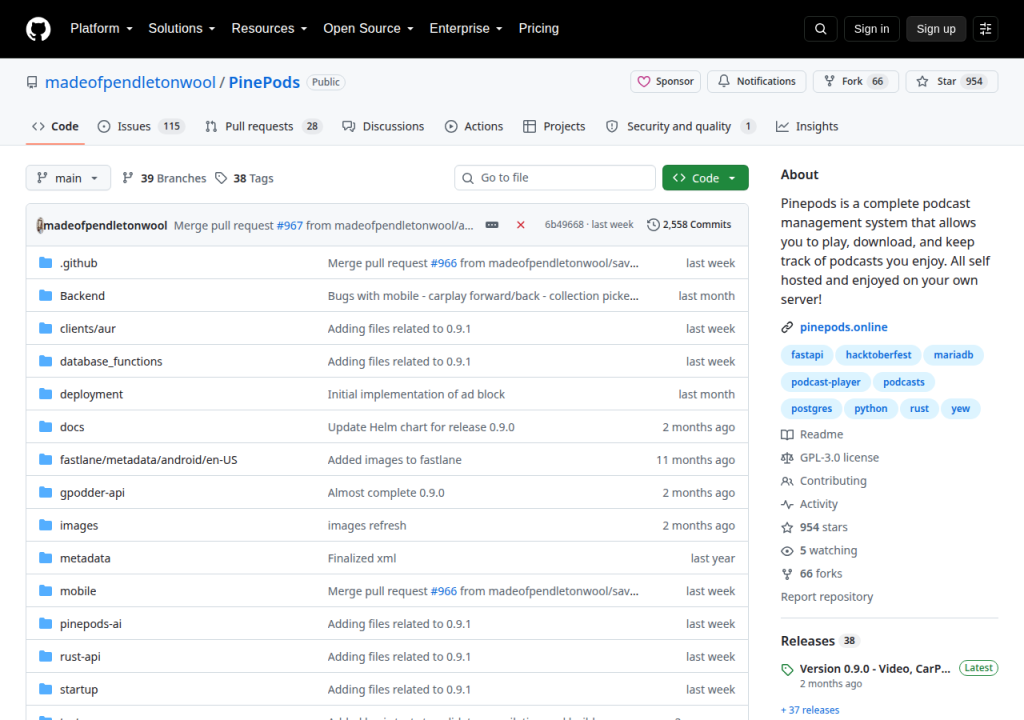Open commit hash 6b49668
This screenshot has width=1024, height=720.
point(564,225)
